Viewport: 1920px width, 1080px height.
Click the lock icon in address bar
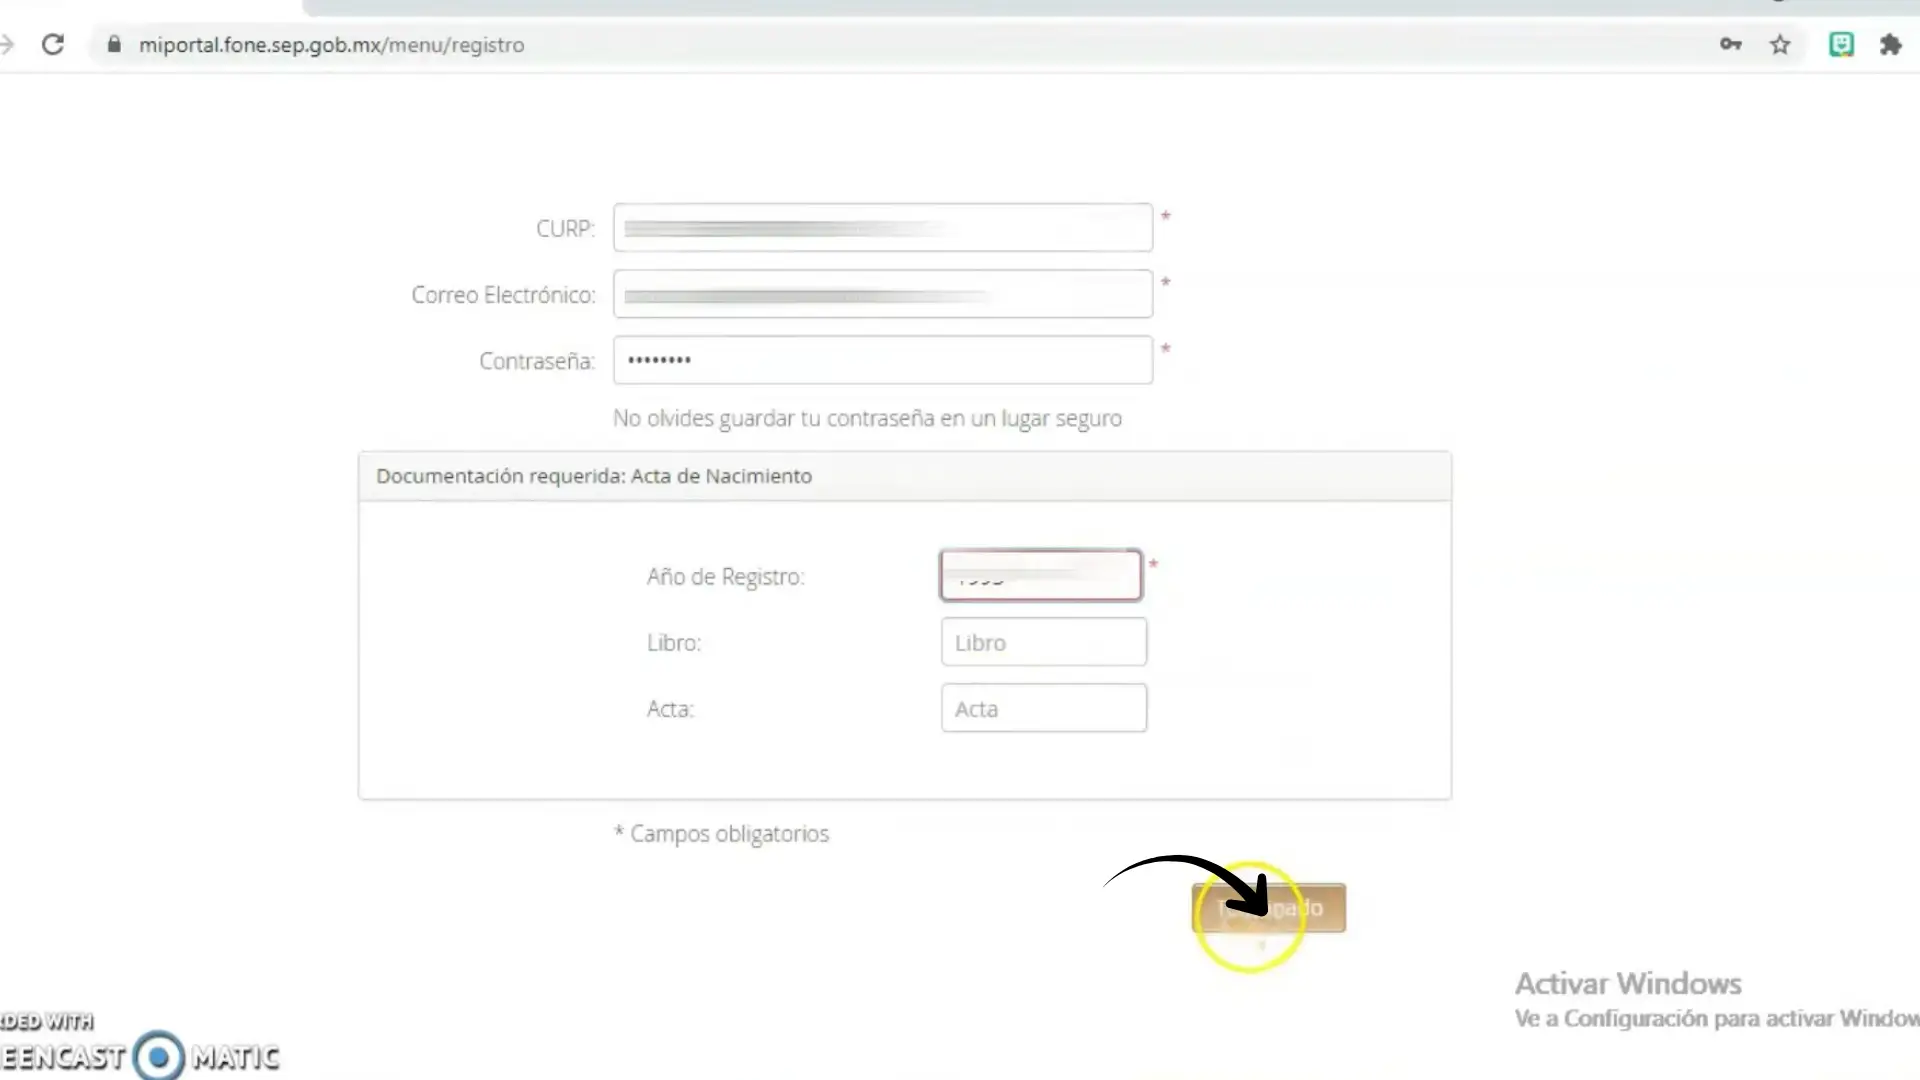point(114,45)
